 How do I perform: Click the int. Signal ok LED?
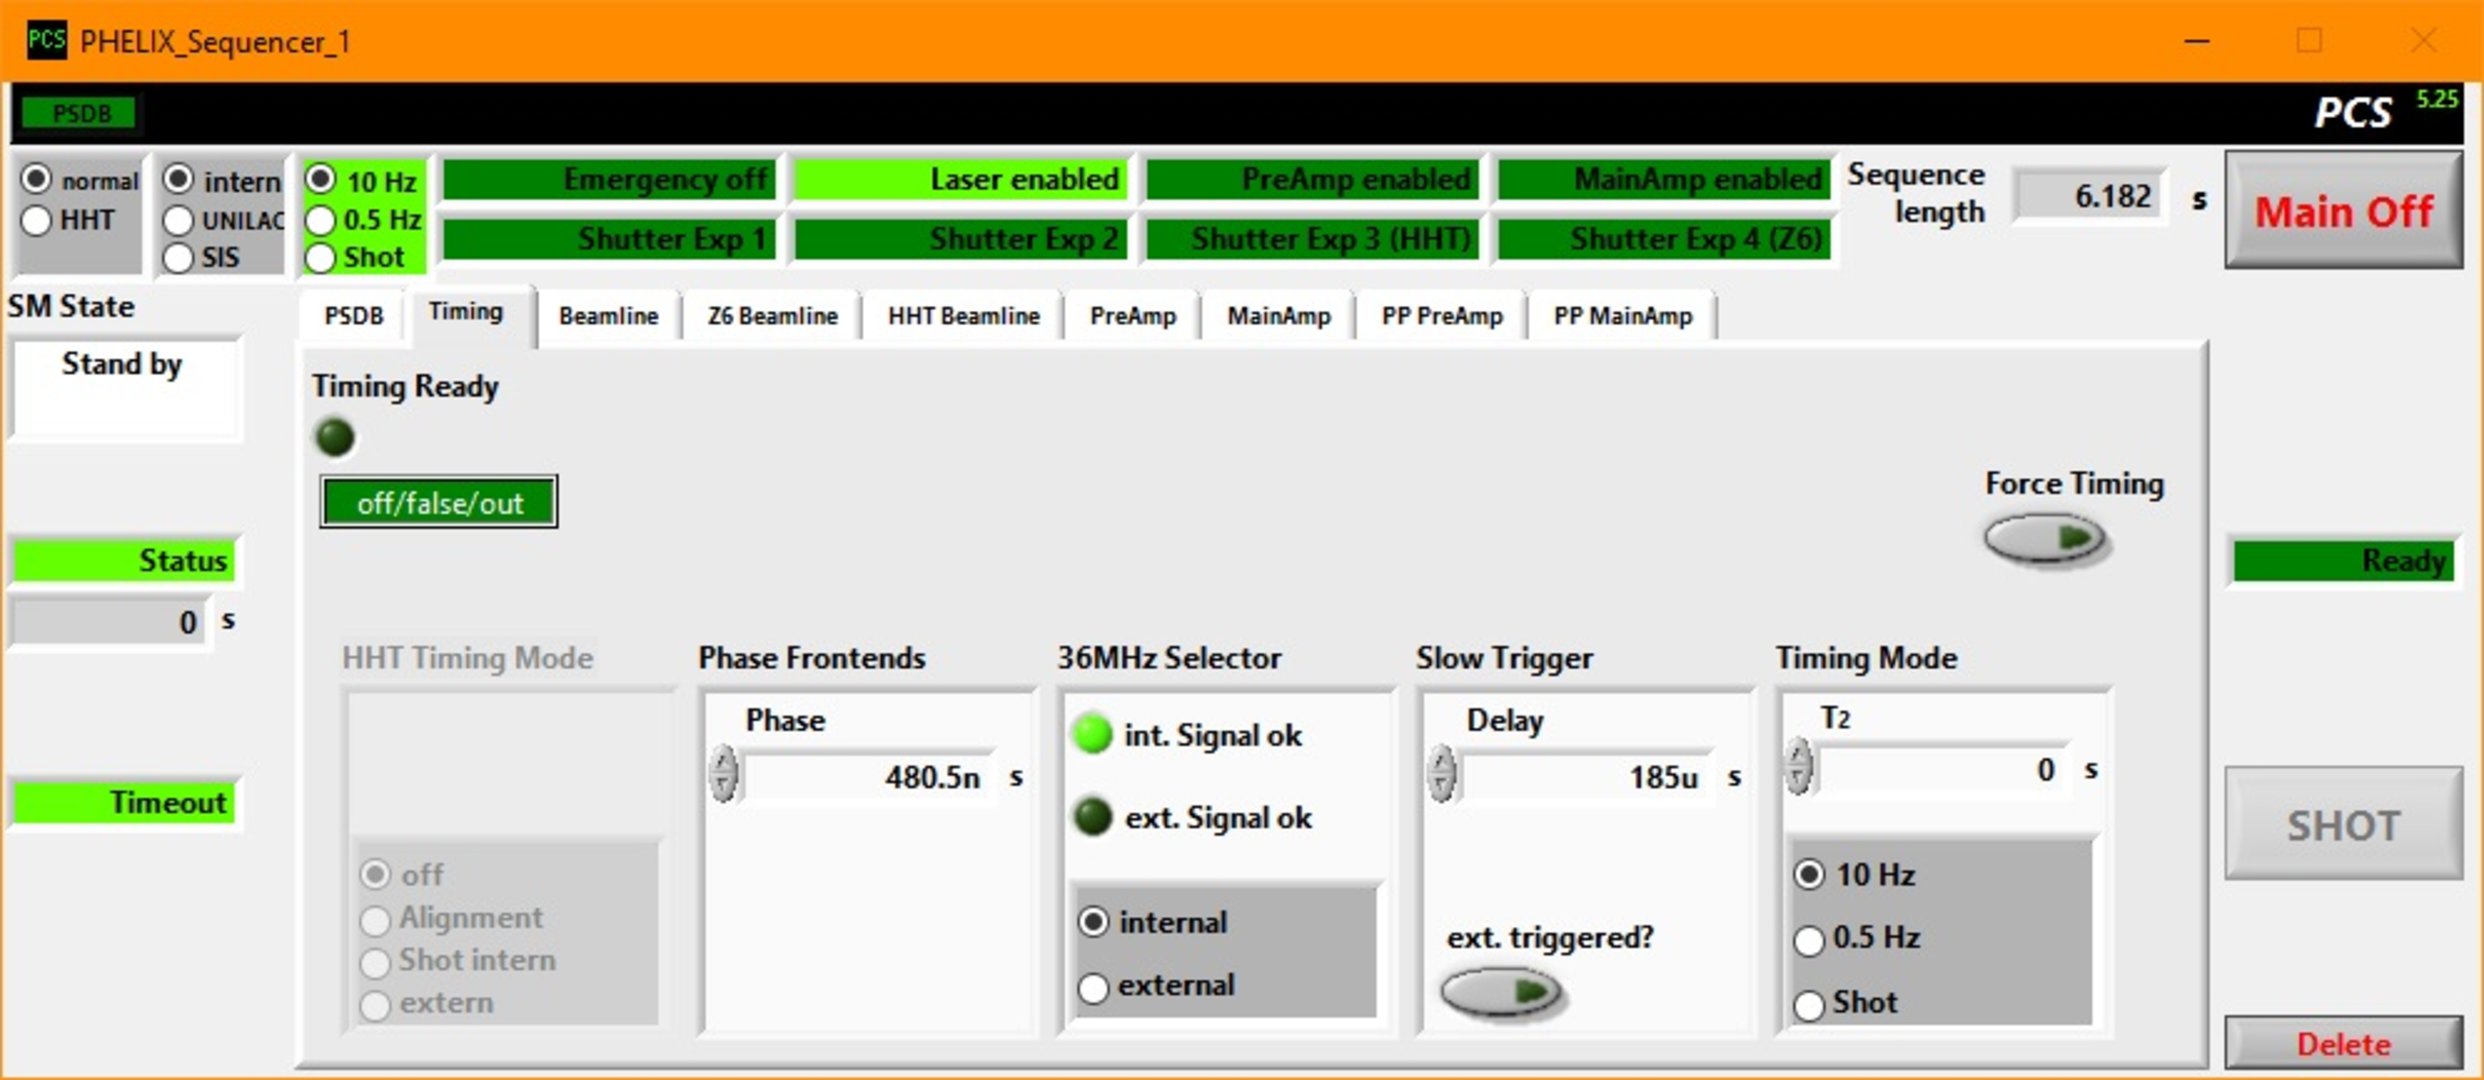[1092, 734]
